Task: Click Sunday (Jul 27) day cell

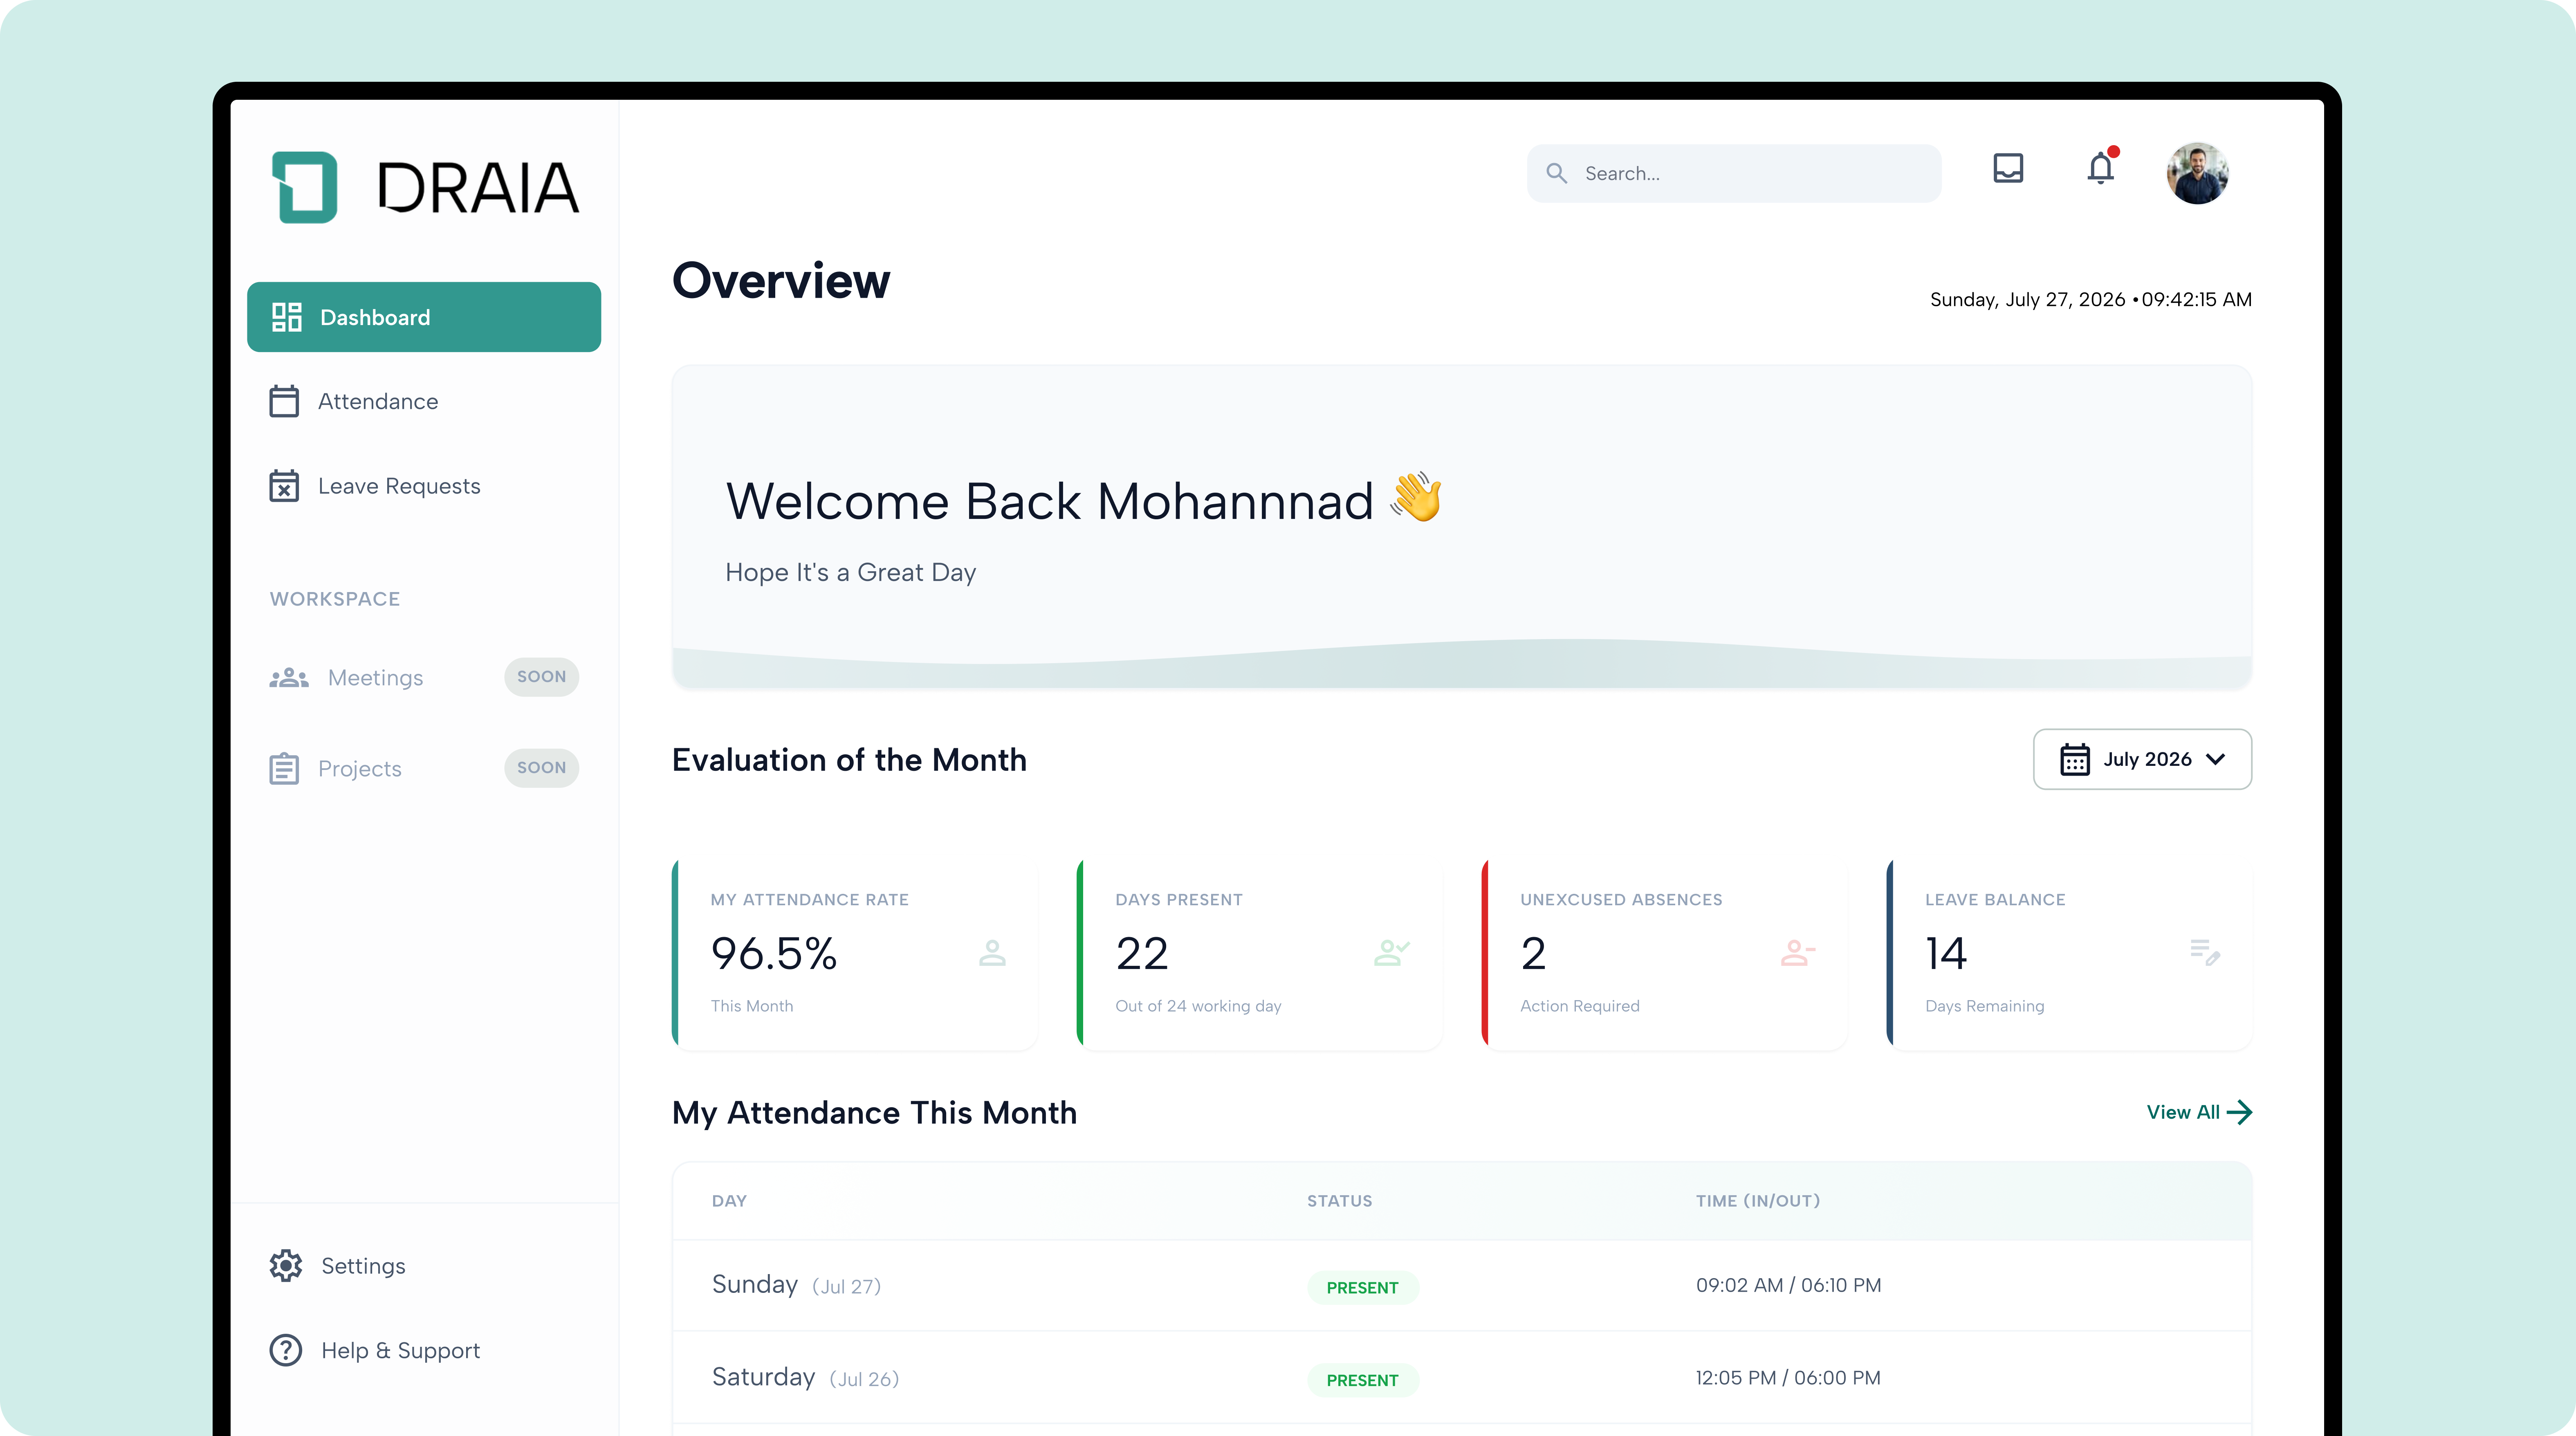Action: (x=796, y=1285)
